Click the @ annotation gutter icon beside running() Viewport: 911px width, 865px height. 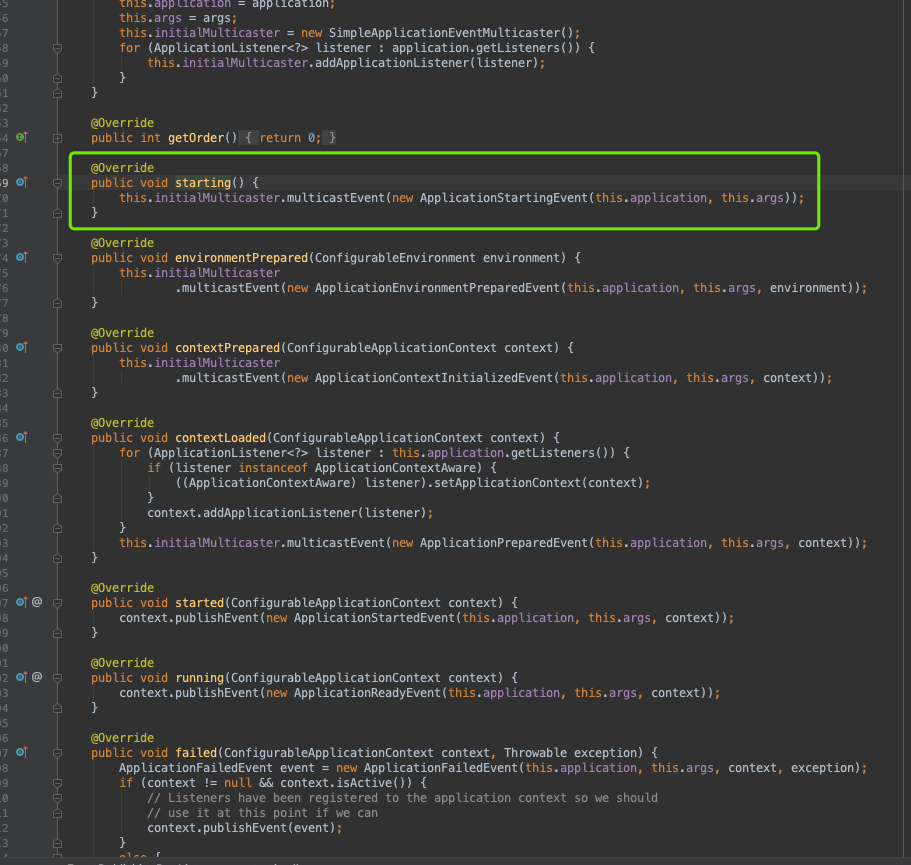coord(37,678)
